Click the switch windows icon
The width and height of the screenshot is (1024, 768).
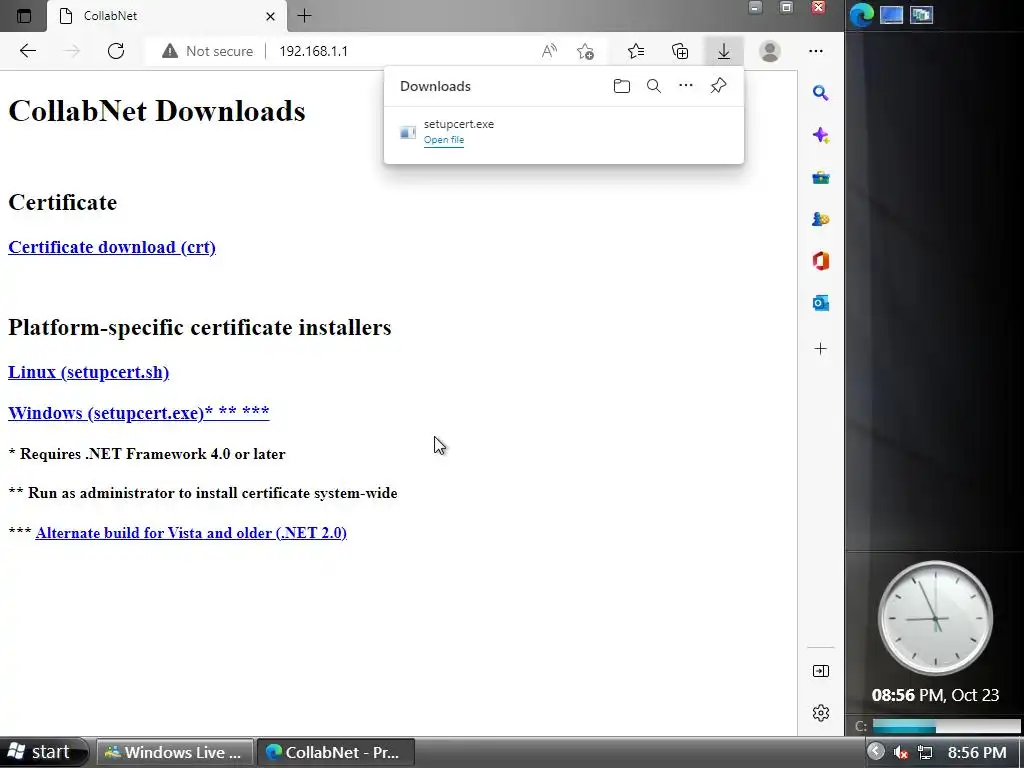pos(921,14)
